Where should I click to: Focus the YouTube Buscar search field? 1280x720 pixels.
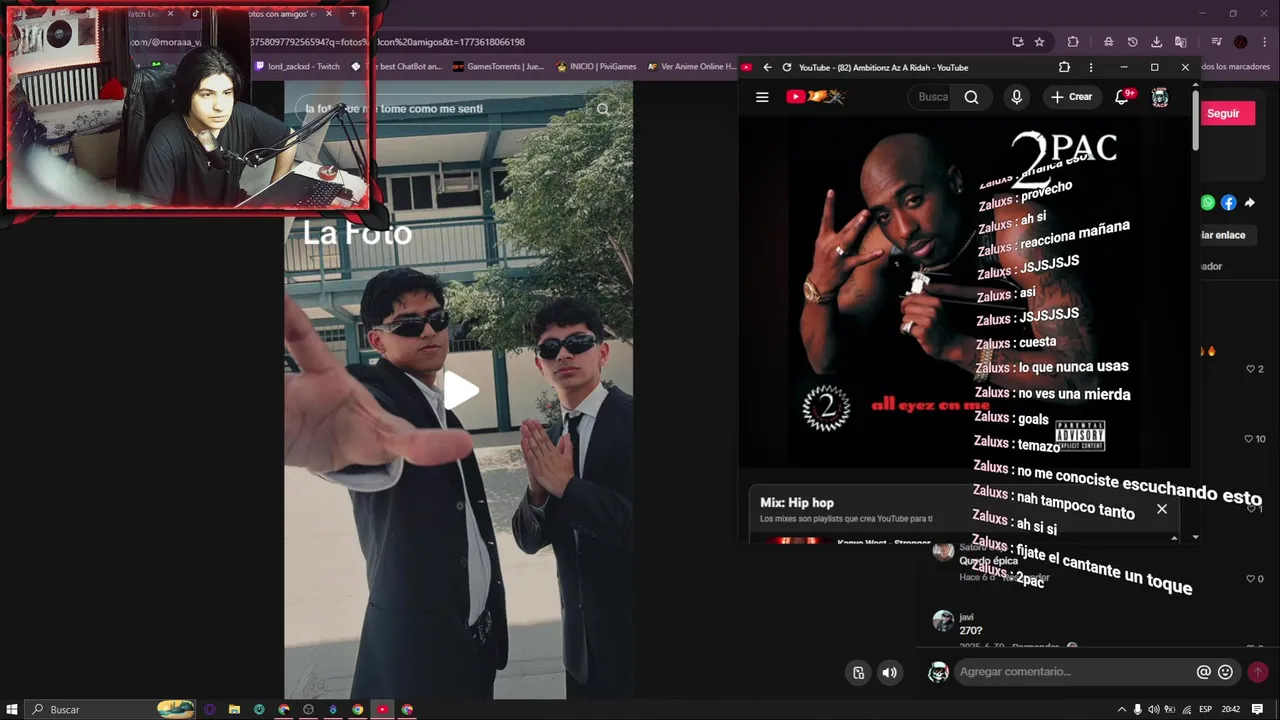[932, 97]
